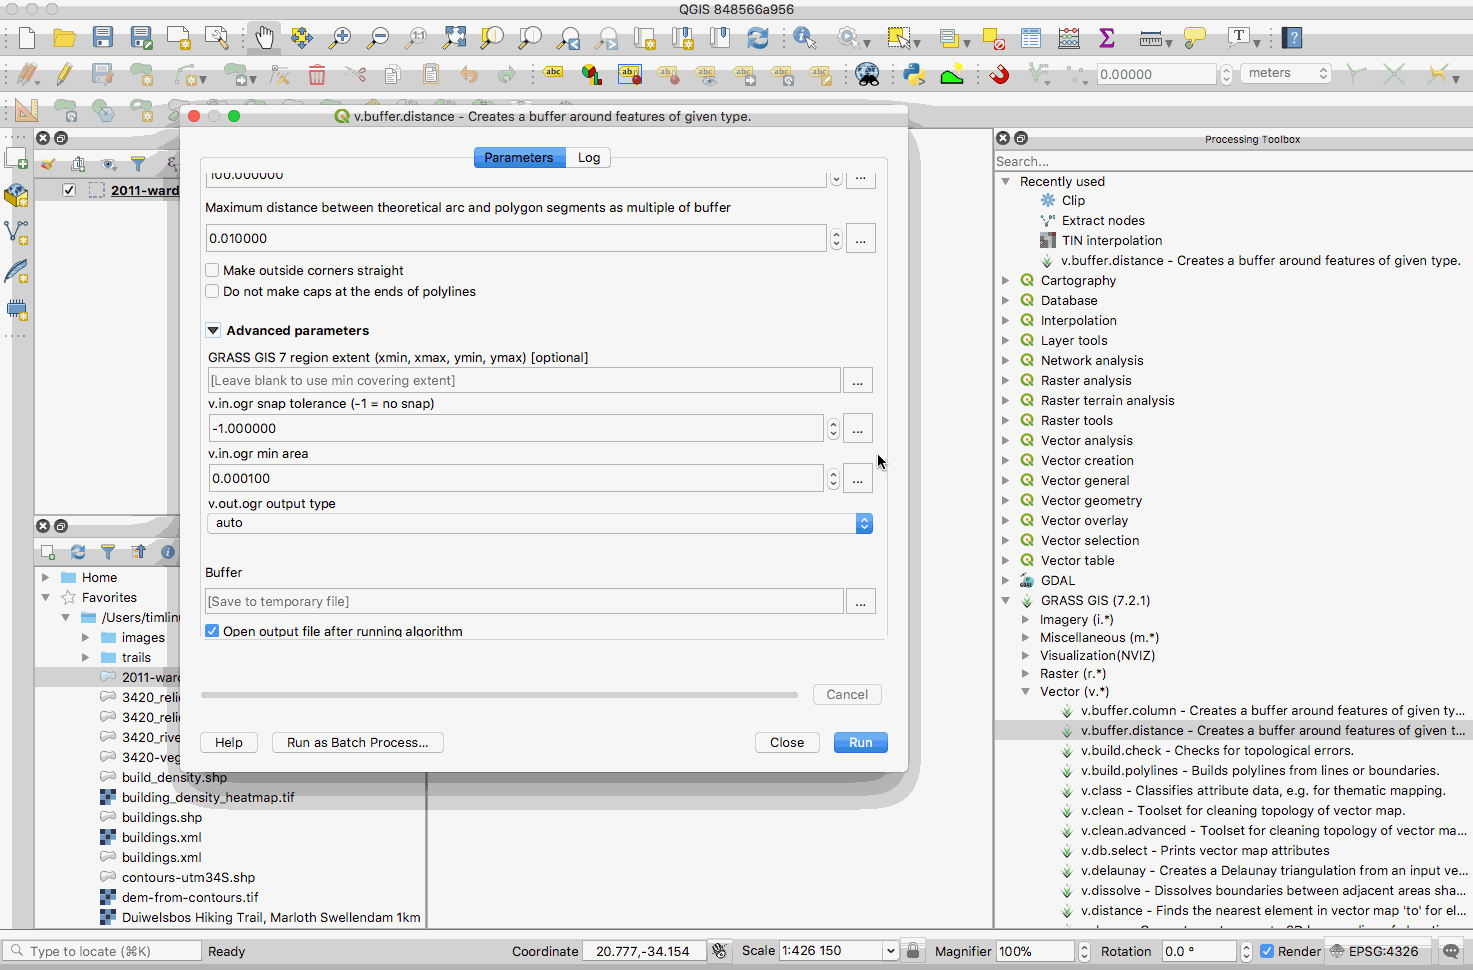Image resolution: width=1473 pixels, height=970 pixels.
Task: Click the Diagram Options chart icon
Action: coord(591,74)
